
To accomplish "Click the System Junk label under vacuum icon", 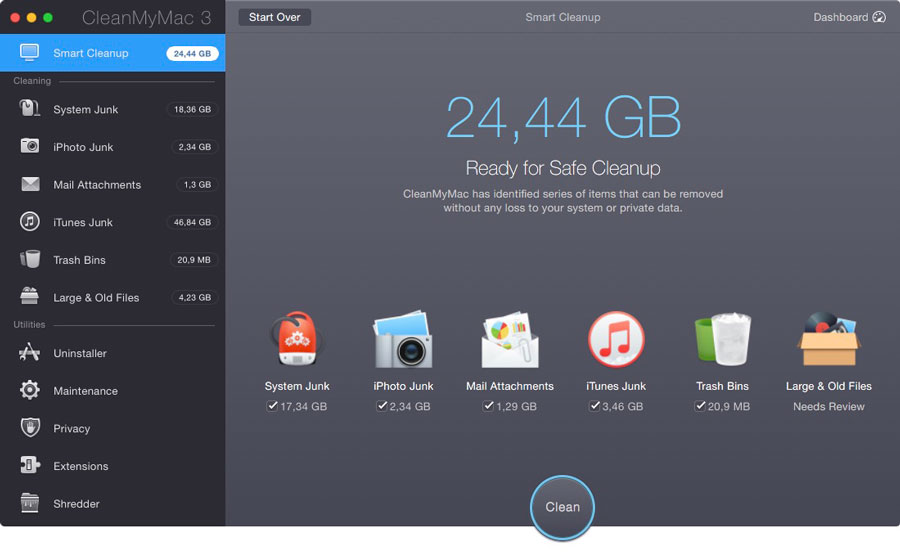I will click(297, 386).
